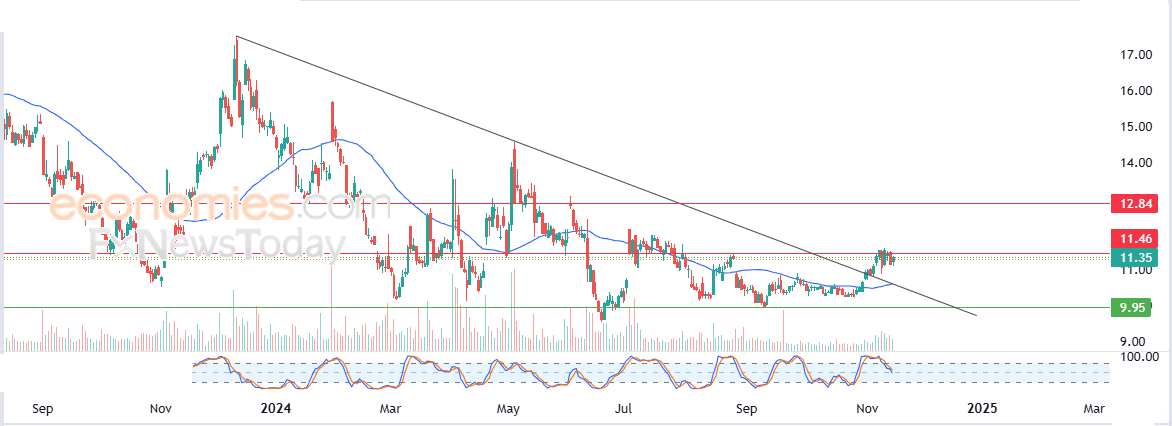Click the 9.00 price axis value

(1135, 342)
